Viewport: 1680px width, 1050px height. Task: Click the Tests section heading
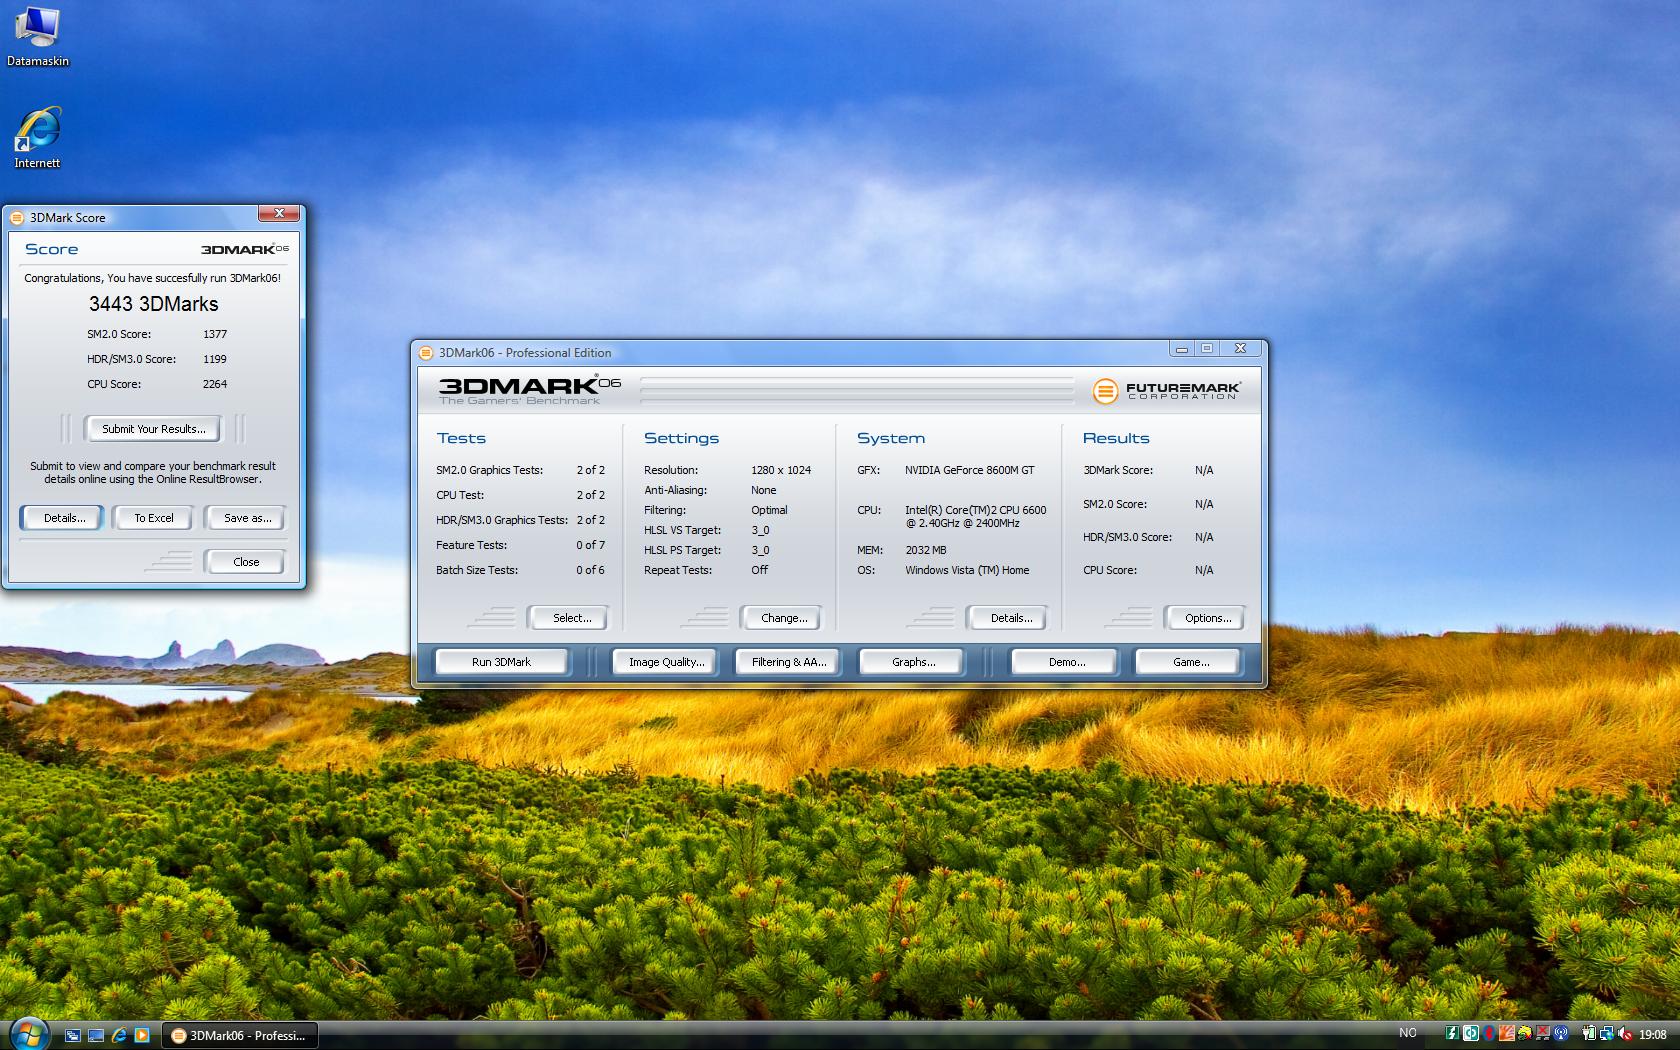tap(461, 438)
